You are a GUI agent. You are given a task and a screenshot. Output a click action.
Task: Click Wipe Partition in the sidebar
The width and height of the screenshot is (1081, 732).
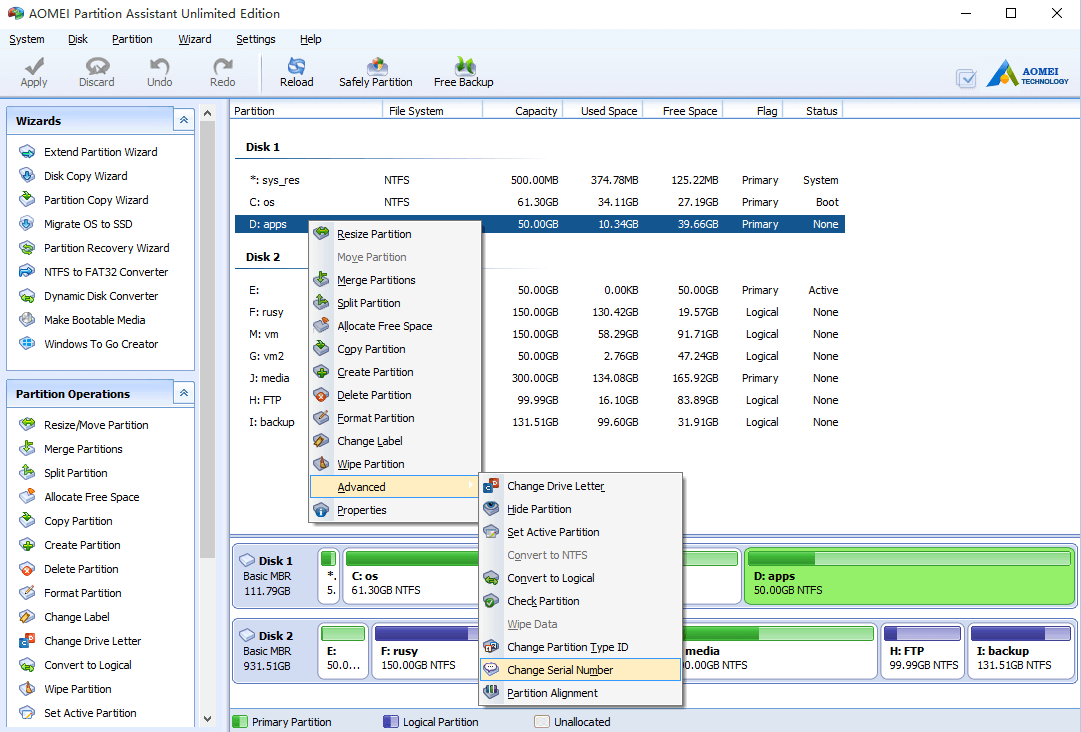pyautogui.click(x=78, y=689)
